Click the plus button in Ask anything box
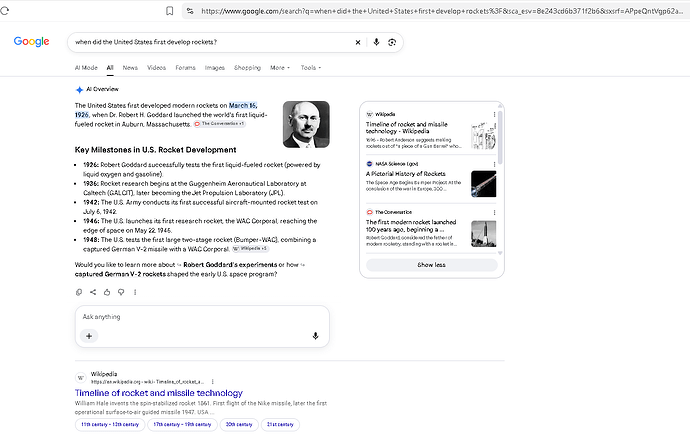The width and height of the screenshot is (690, 436). tap(89, 336)
